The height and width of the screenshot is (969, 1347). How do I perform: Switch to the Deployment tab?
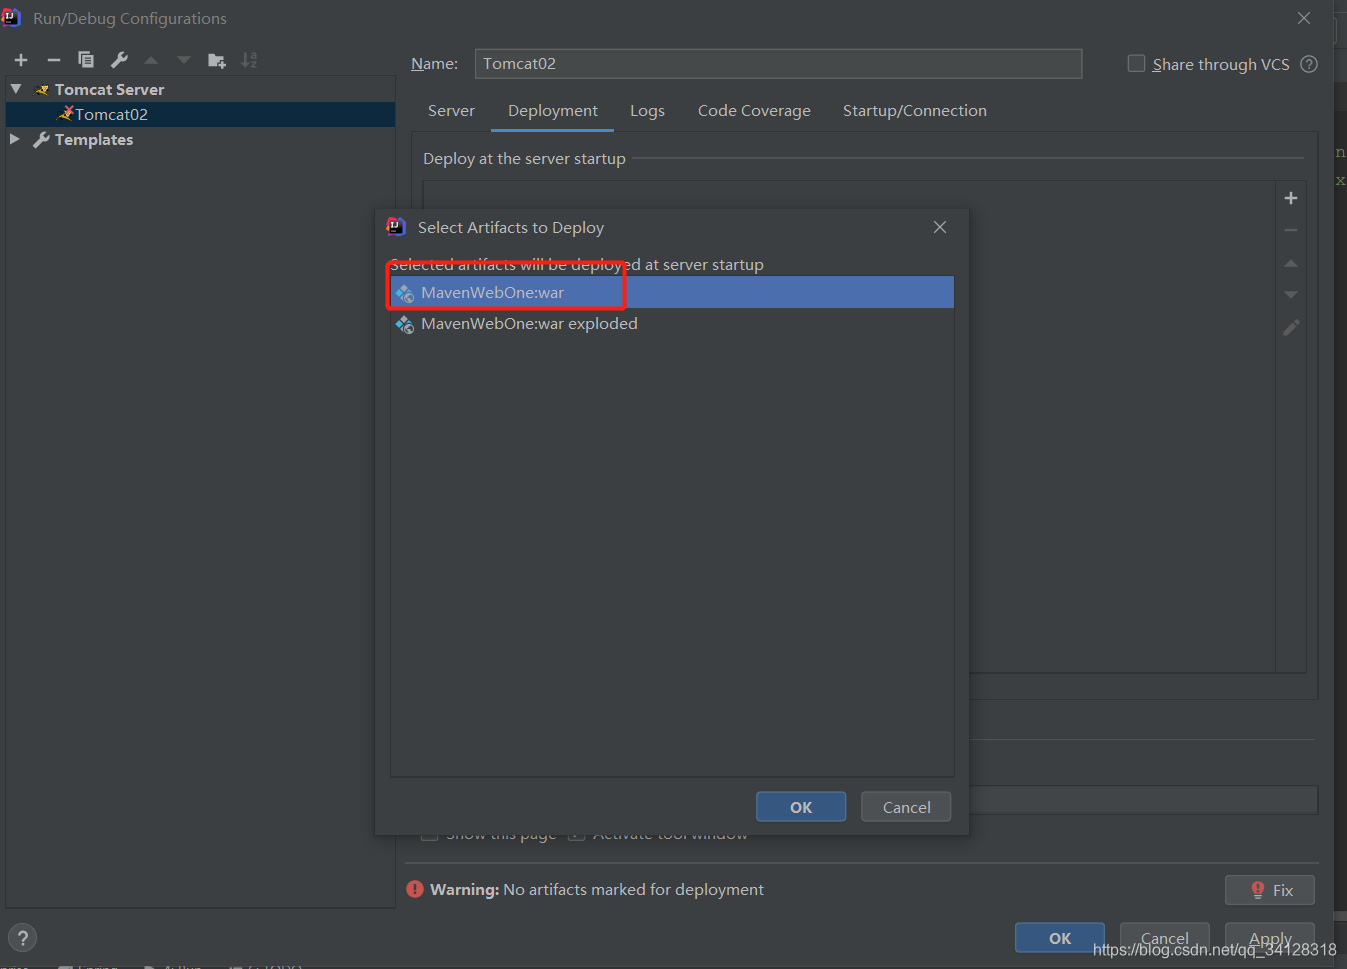[x=552, y=111]
